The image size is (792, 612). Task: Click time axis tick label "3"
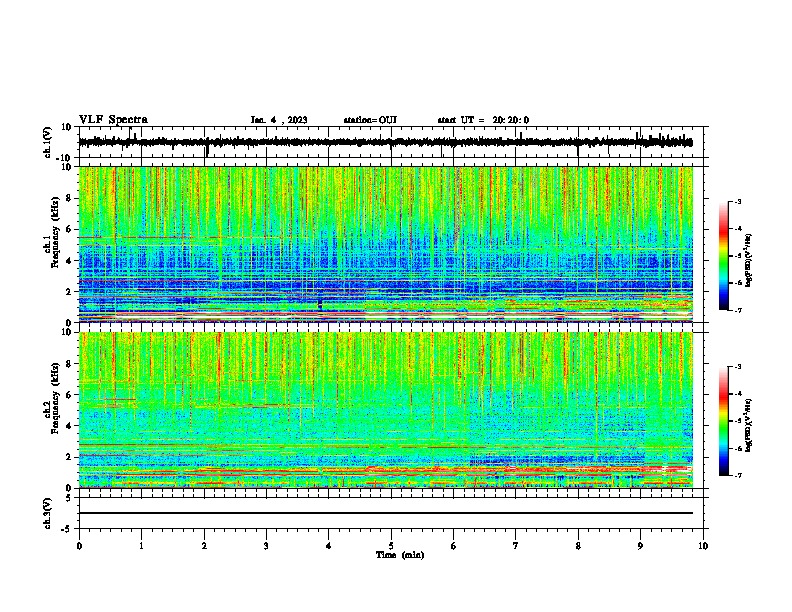click(x=266, y=546)
